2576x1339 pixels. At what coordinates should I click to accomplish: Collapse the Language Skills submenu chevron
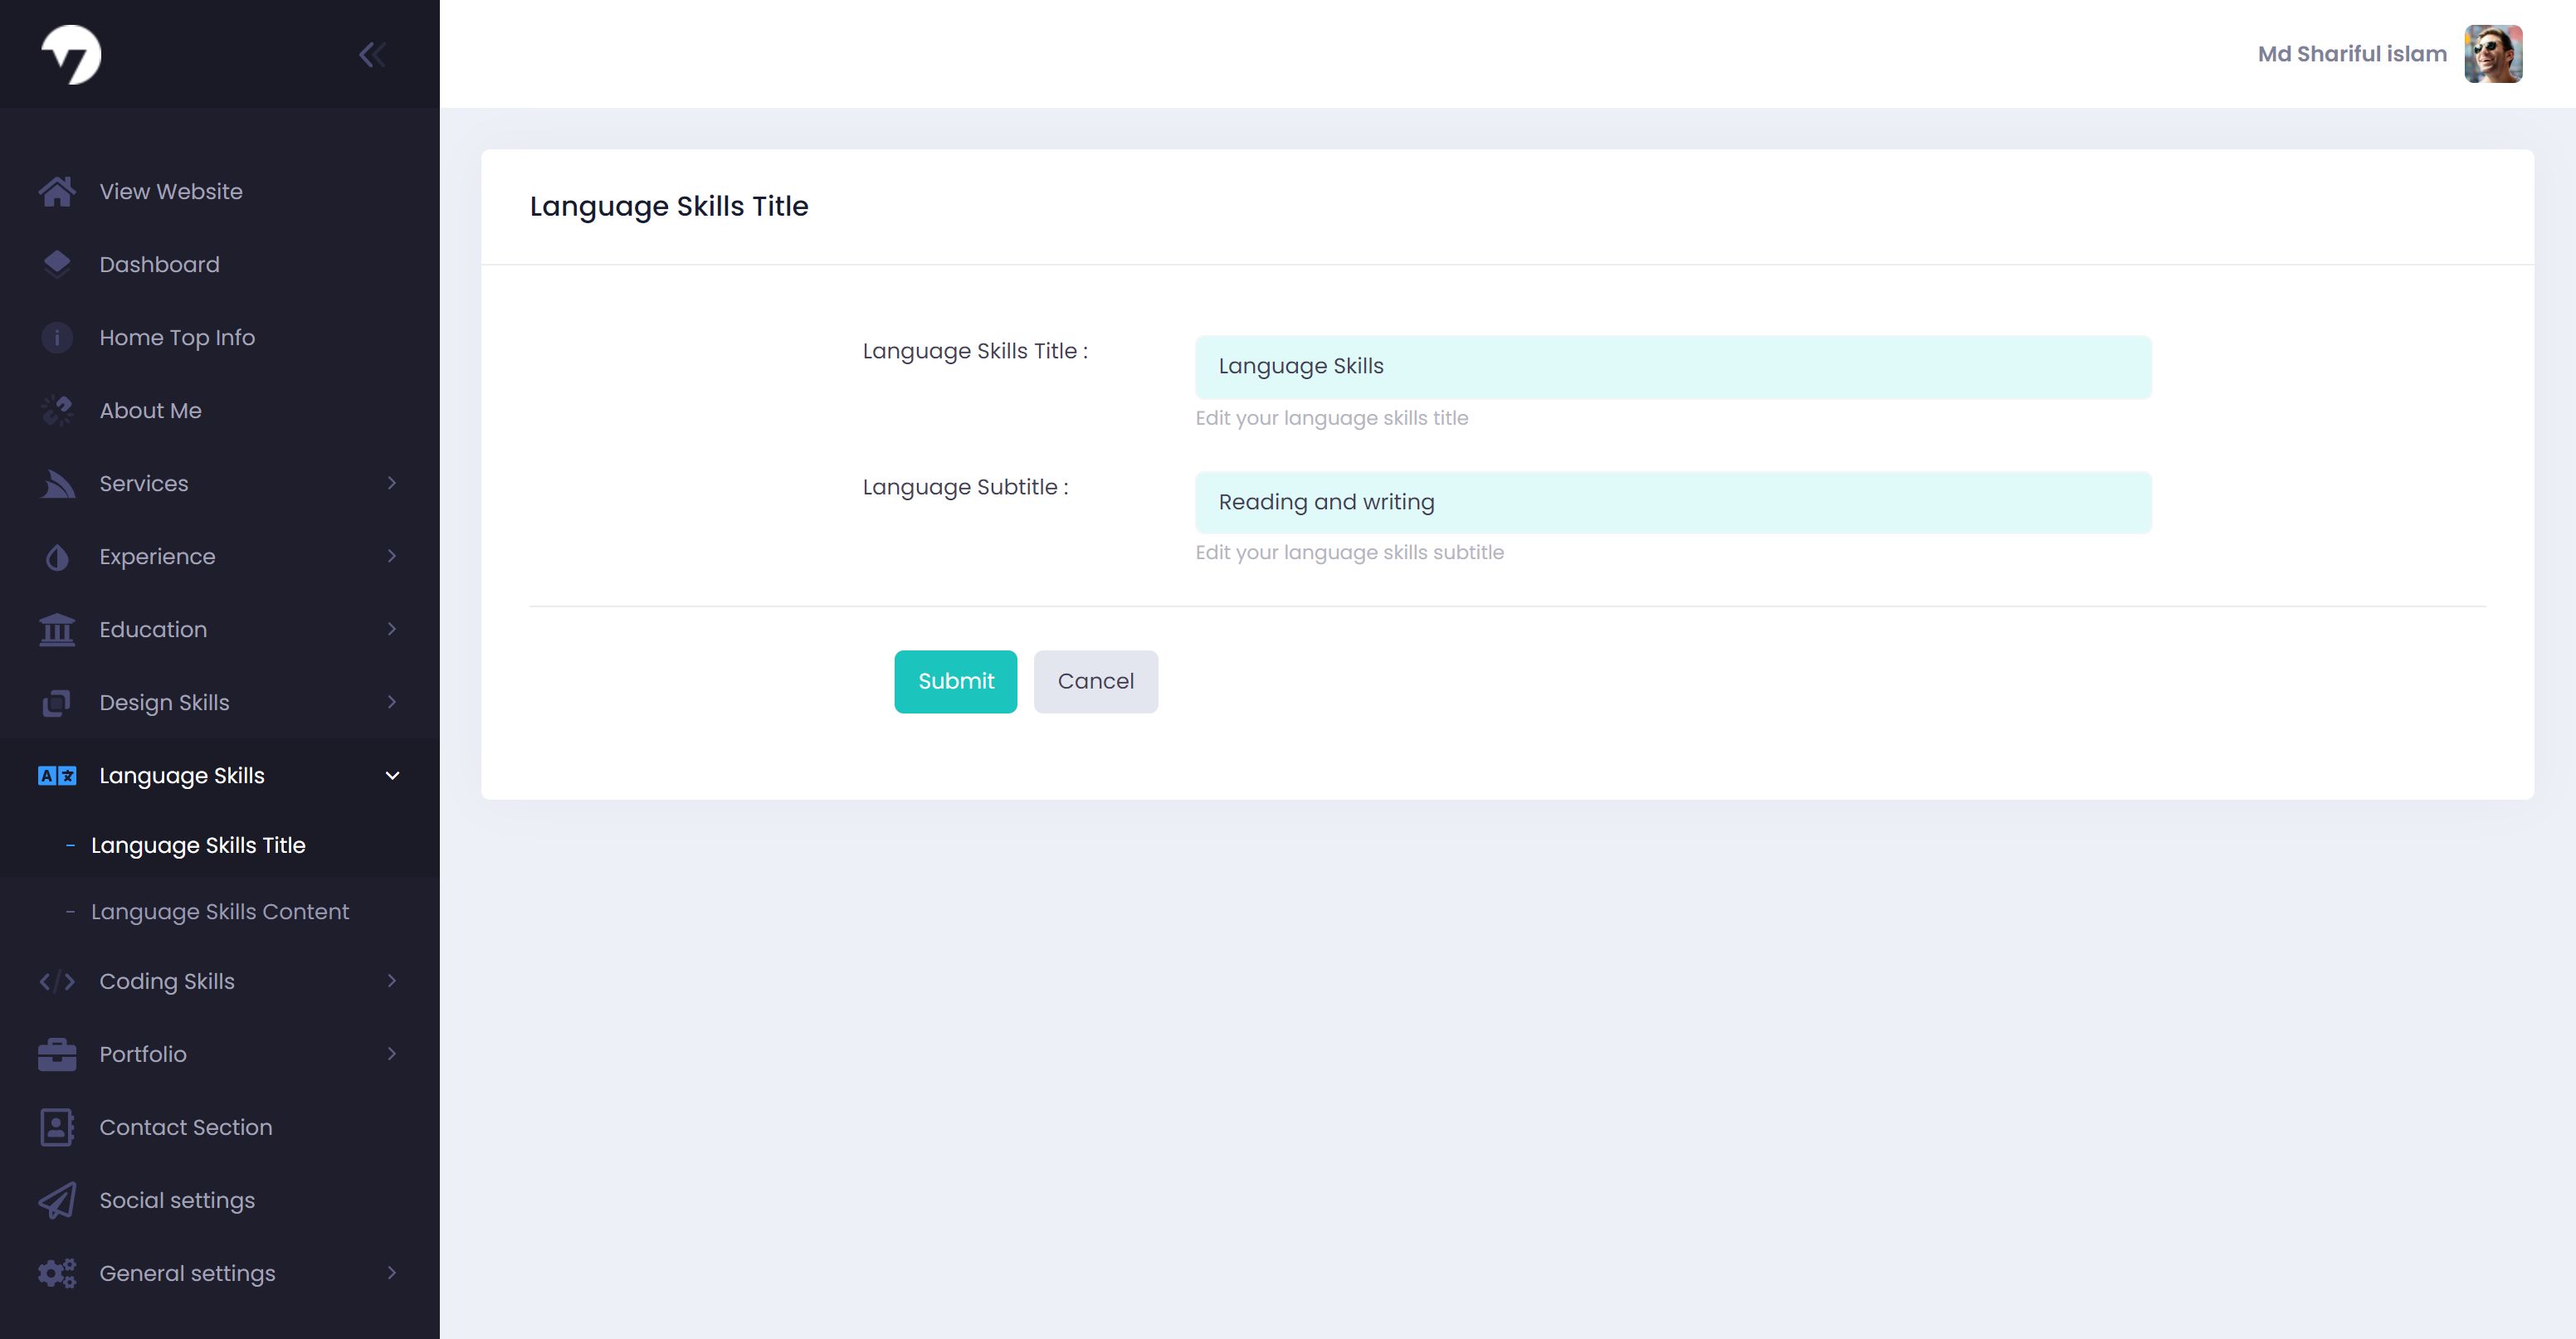point(392,775)
